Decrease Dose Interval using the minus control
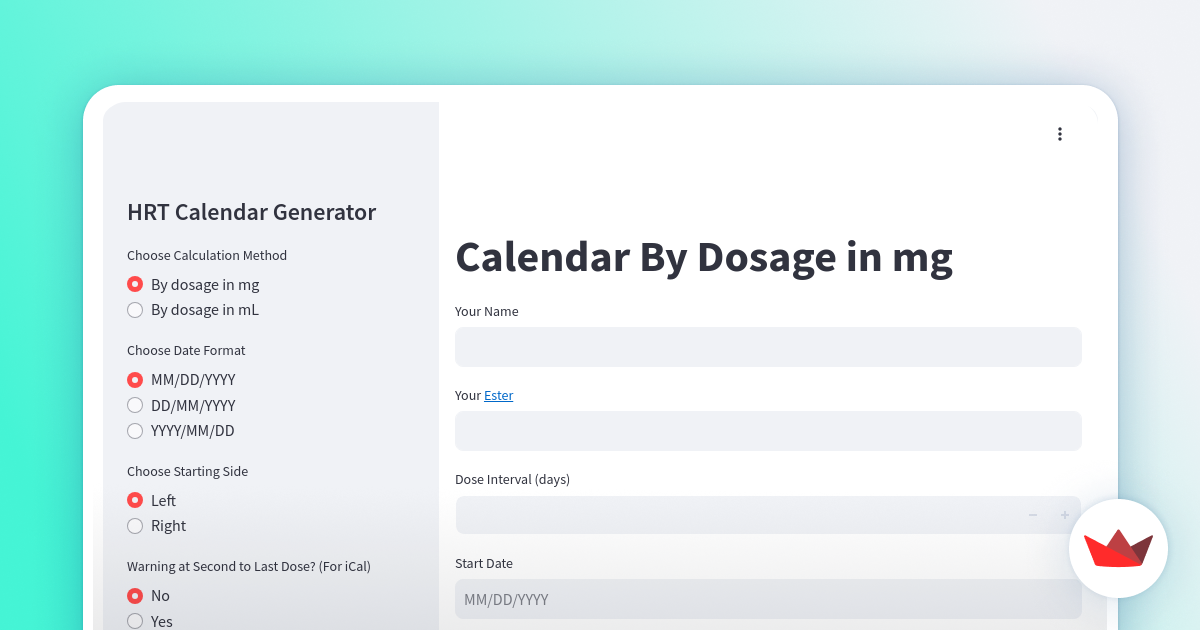This screenshot has height=630, width=1200. (x=1032, y=515)
